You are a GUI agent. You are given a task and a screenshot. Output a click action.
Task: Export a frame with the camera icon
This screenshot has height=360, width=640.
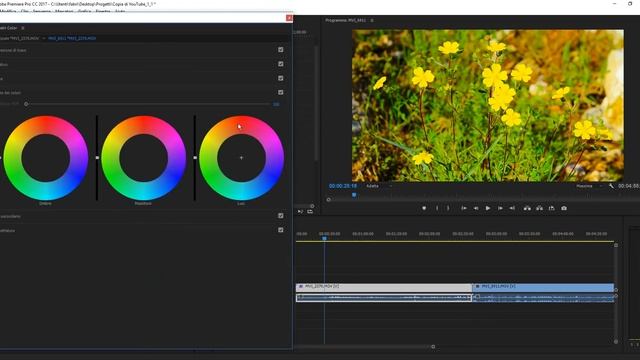(564, 208)
